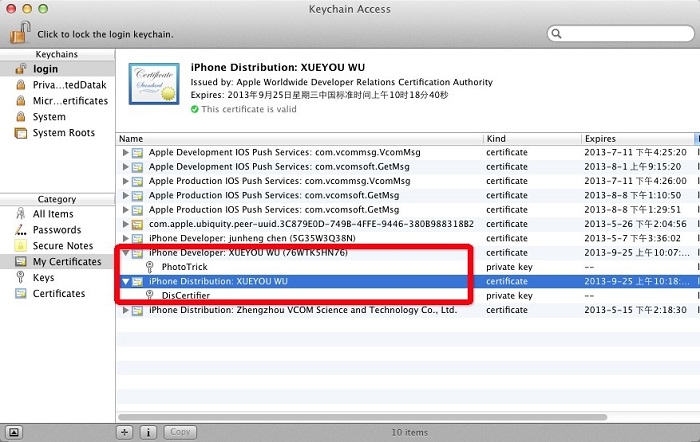Click the plus button to add item

point(125,432)
